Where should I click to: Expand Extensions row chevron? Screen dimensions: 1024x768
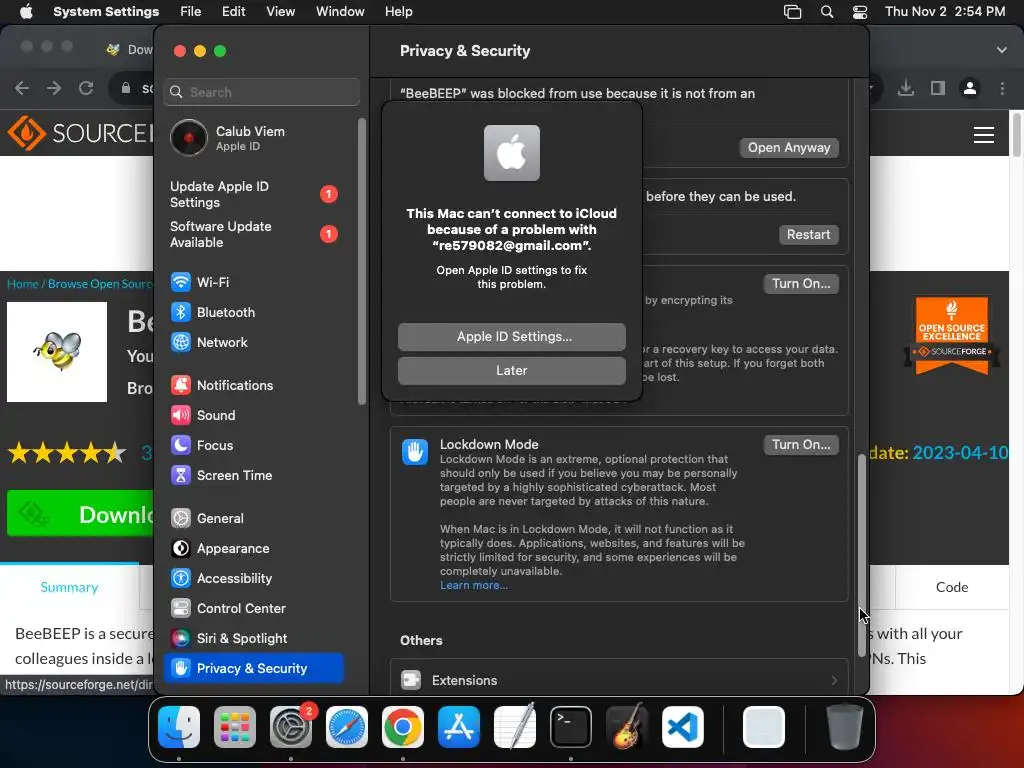coord(834,680)
